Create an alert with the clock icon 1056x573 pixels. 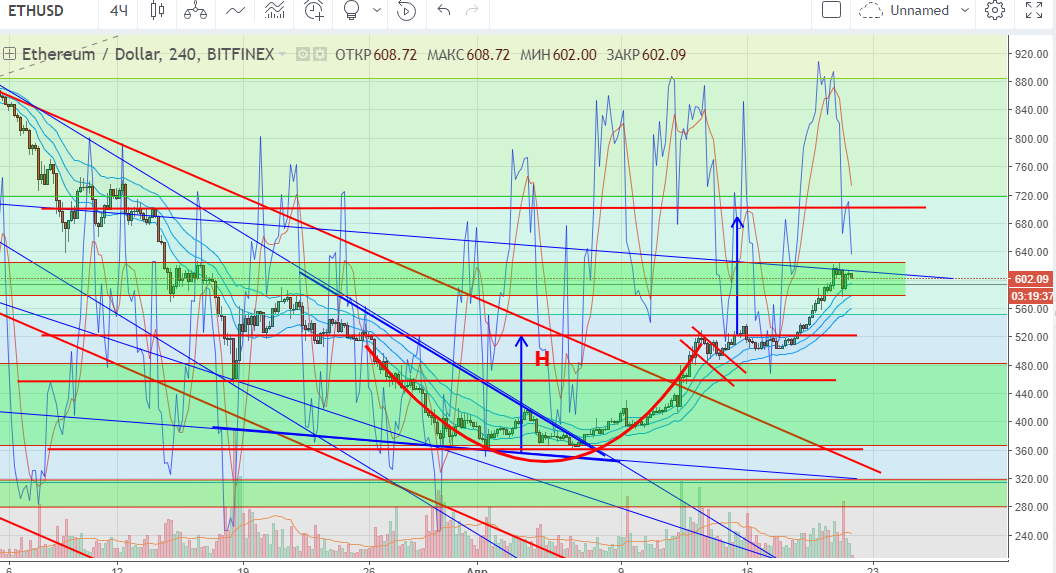pyautogui.click(x=315, y=11)
